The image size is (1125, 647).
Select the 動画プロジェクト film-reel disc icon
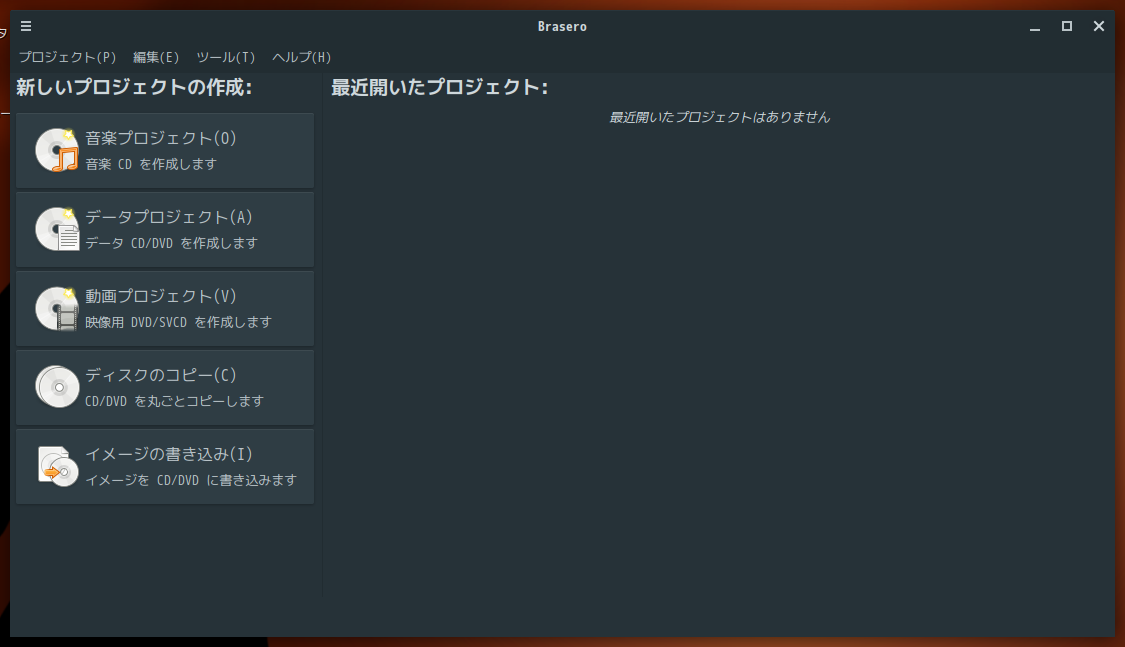(x=57, y=307)
